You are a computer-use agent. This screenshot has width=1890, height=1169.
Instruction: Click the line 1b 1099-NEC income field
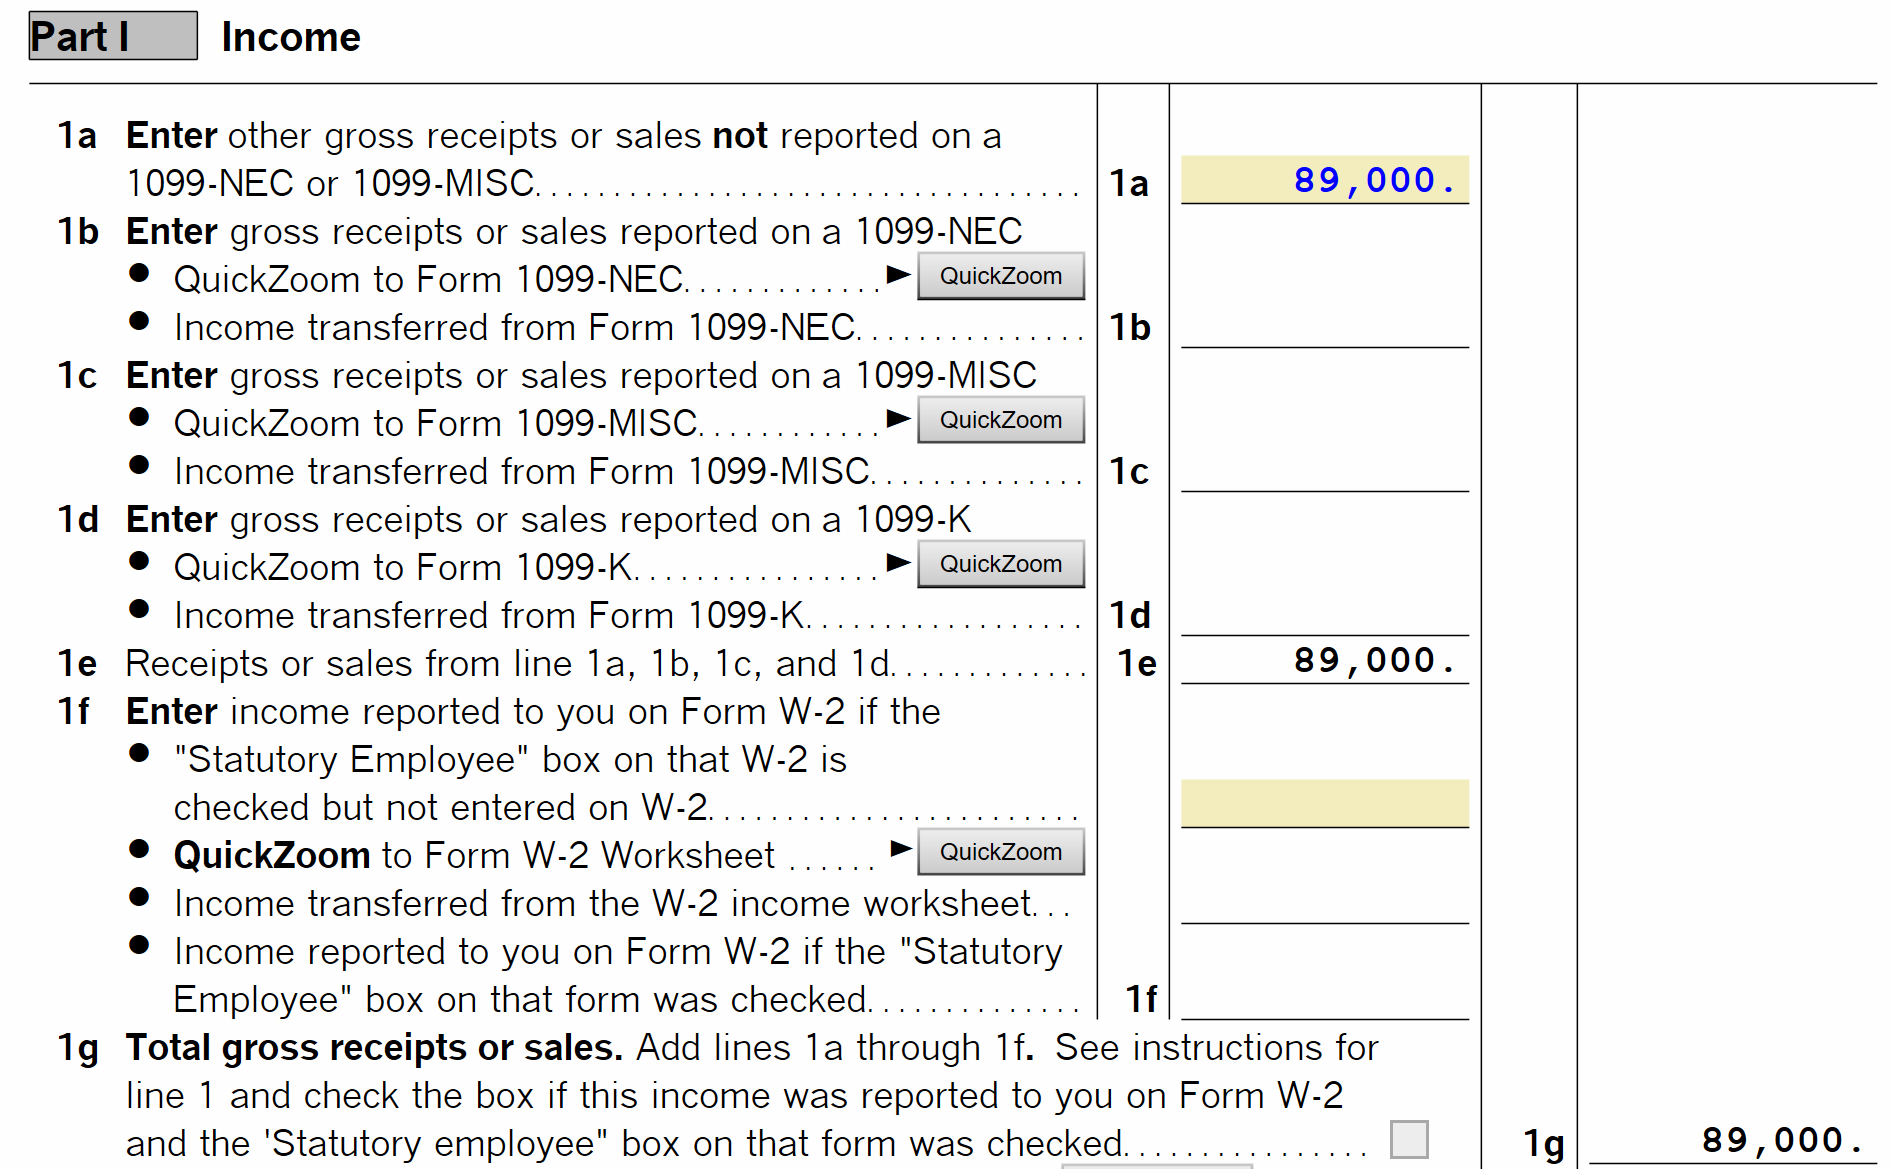point(1324,327)
